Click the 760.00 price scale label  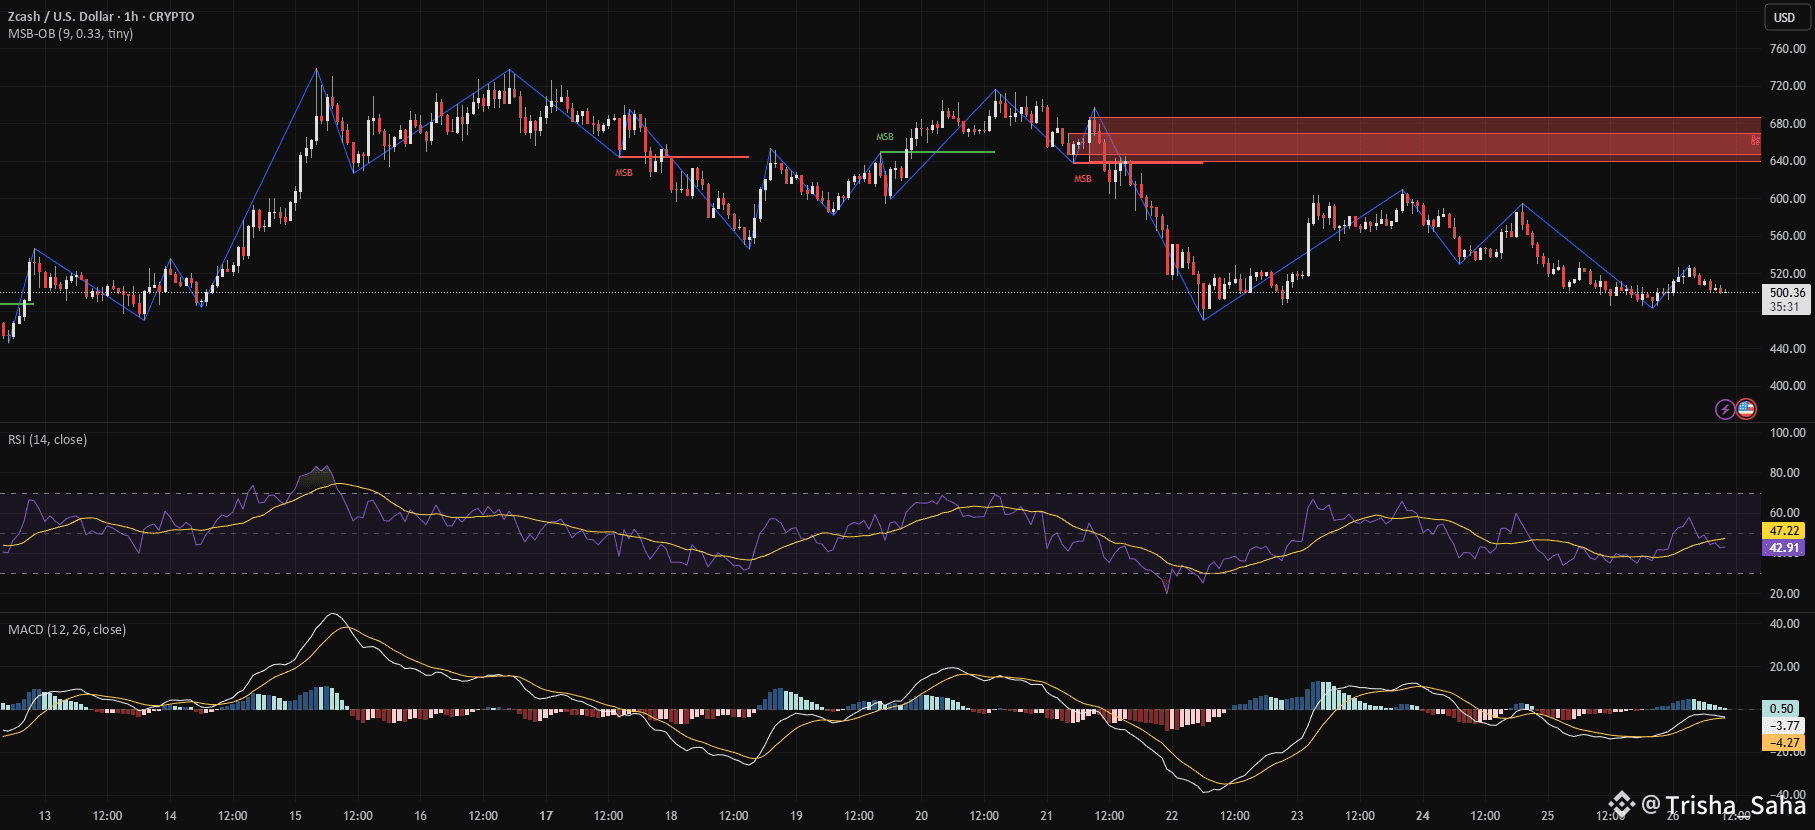point(1787,48)
